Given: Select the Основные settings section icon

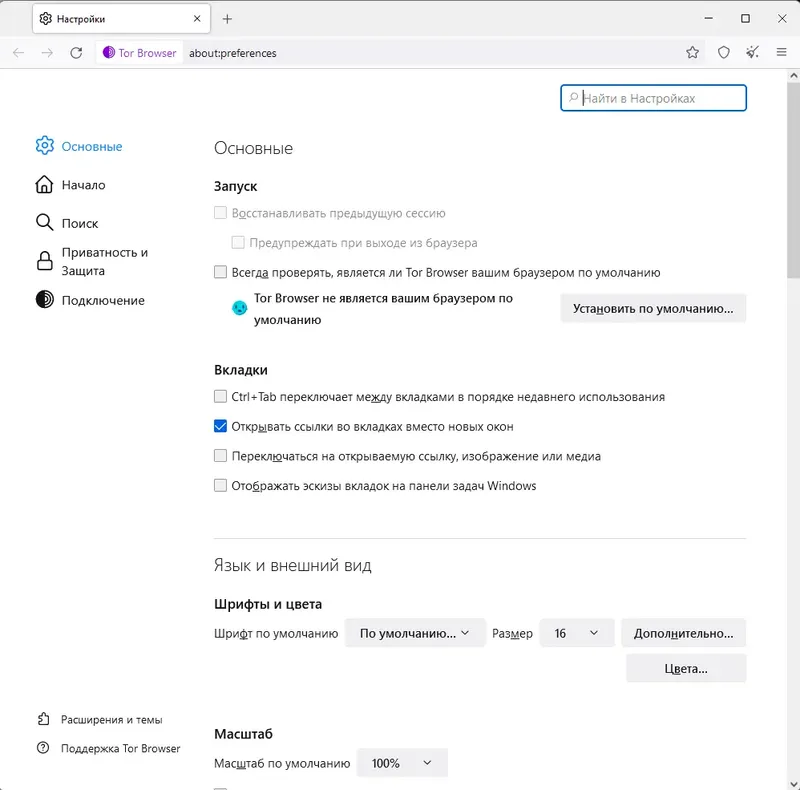Looking at the screenshot, I should [x=44, y=145].
